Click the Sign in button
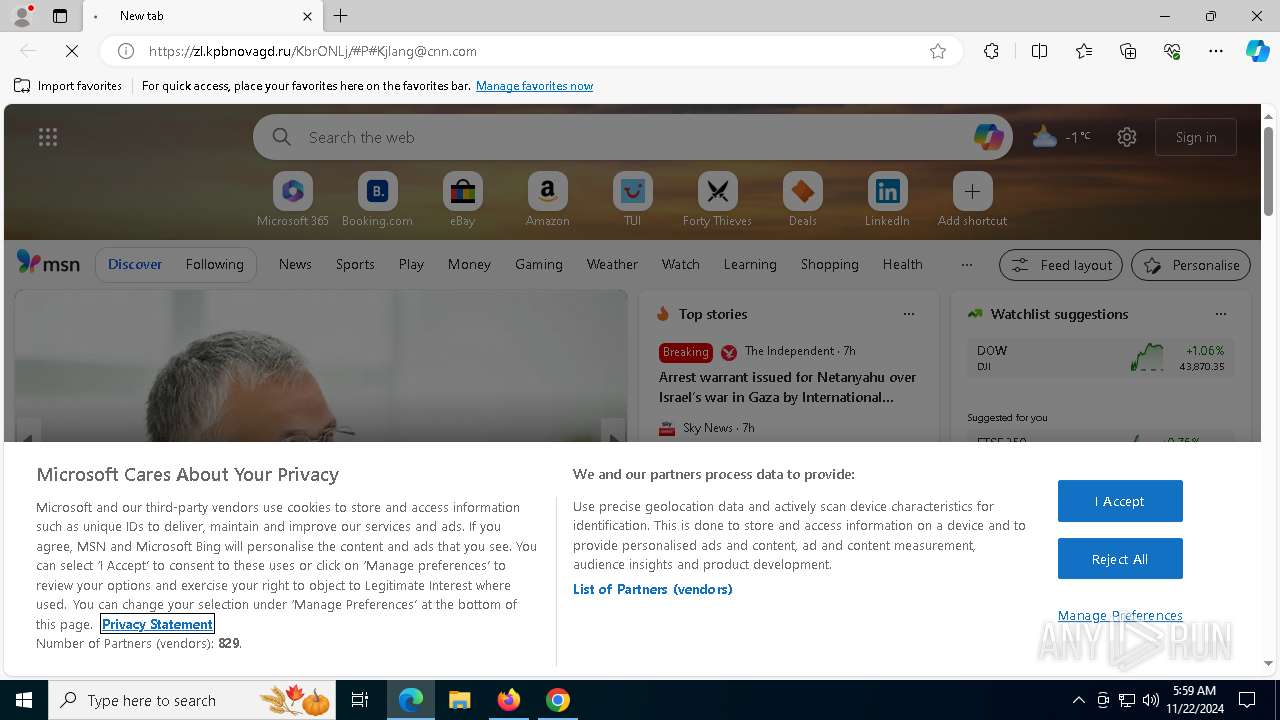Screen dimensions: 1280x720 1196,137
